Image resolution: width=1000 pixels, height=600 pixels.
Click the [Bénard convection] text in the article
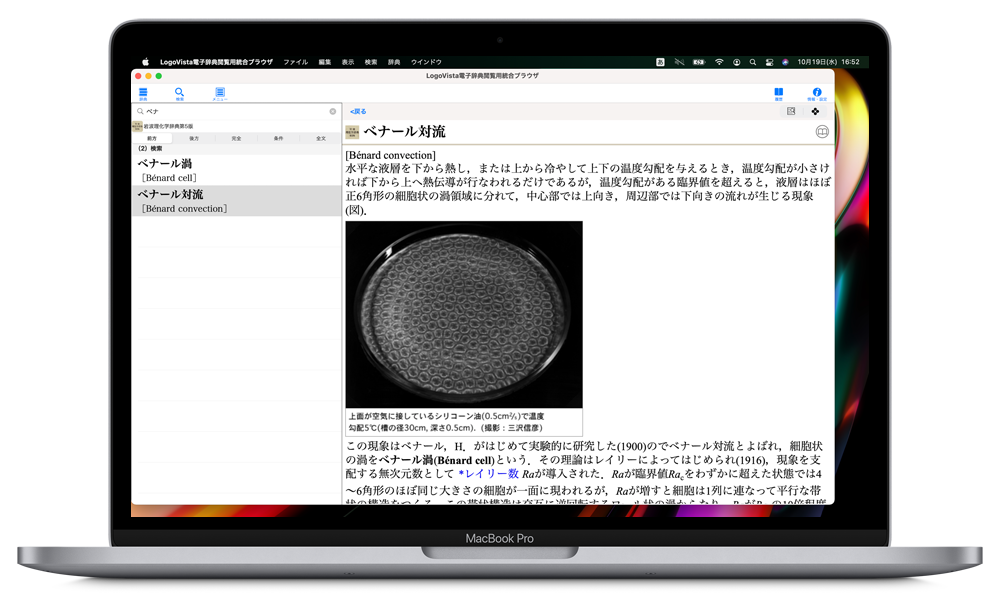[x=390, y=155]
